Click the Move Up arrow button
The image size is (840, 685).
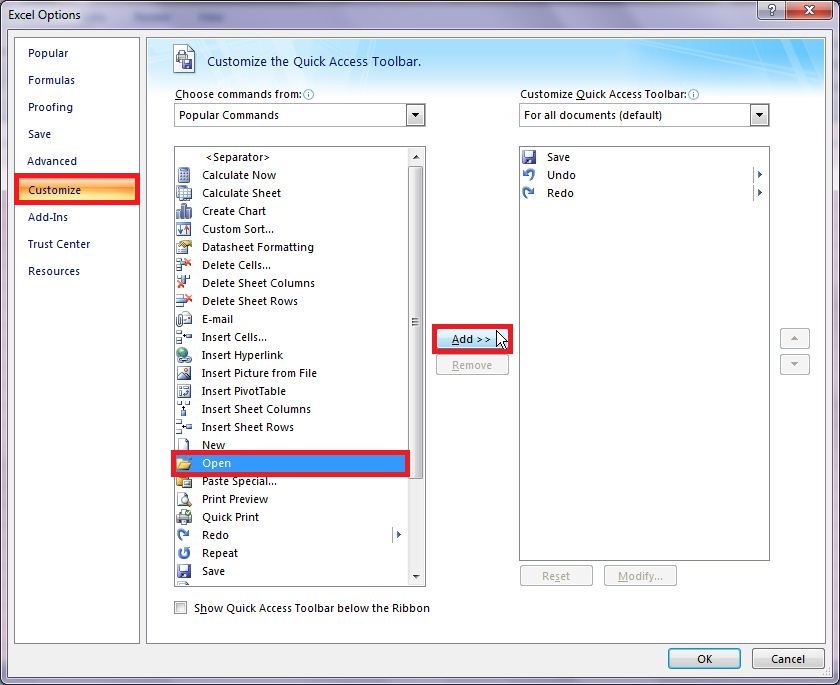794,338
